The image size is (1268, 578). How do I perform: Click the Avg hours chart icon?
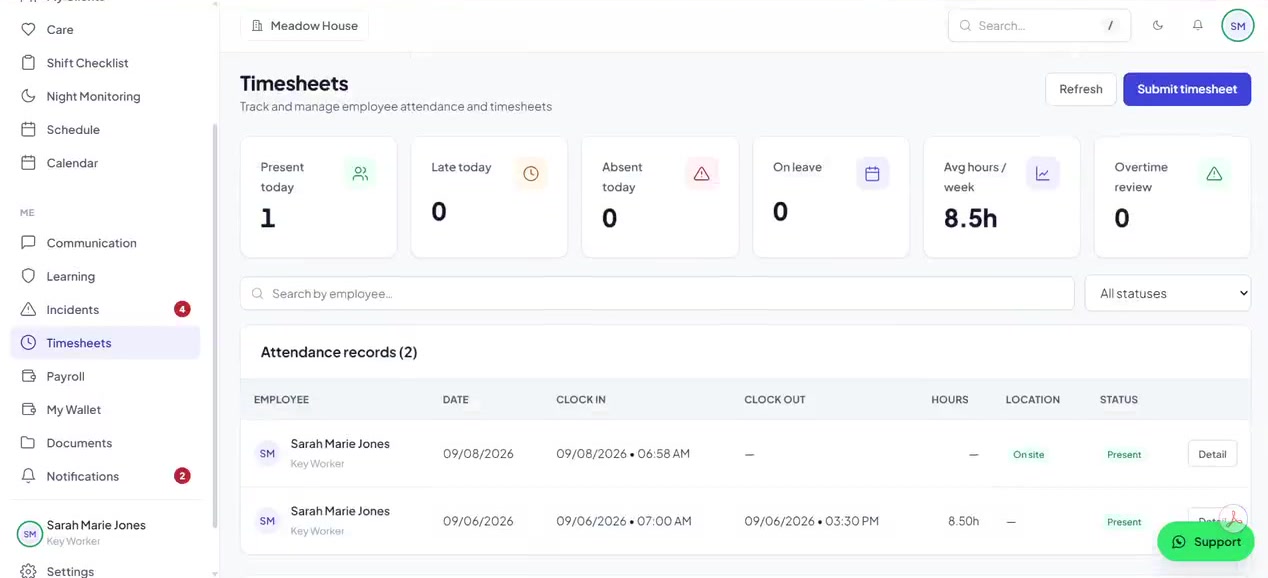pyautogui.click(x=1043, y=174)
